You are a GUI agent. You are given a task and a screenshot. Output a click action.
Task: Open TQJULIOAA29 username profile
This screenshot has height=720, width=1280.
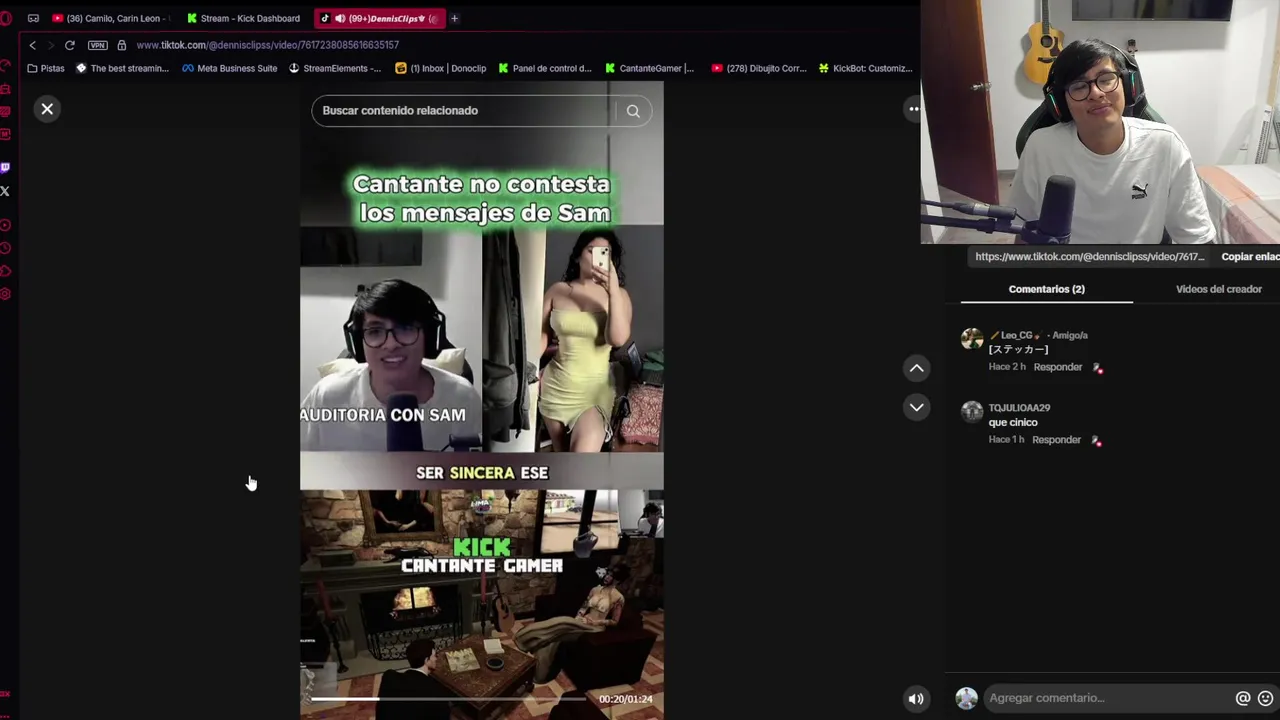1019,408
